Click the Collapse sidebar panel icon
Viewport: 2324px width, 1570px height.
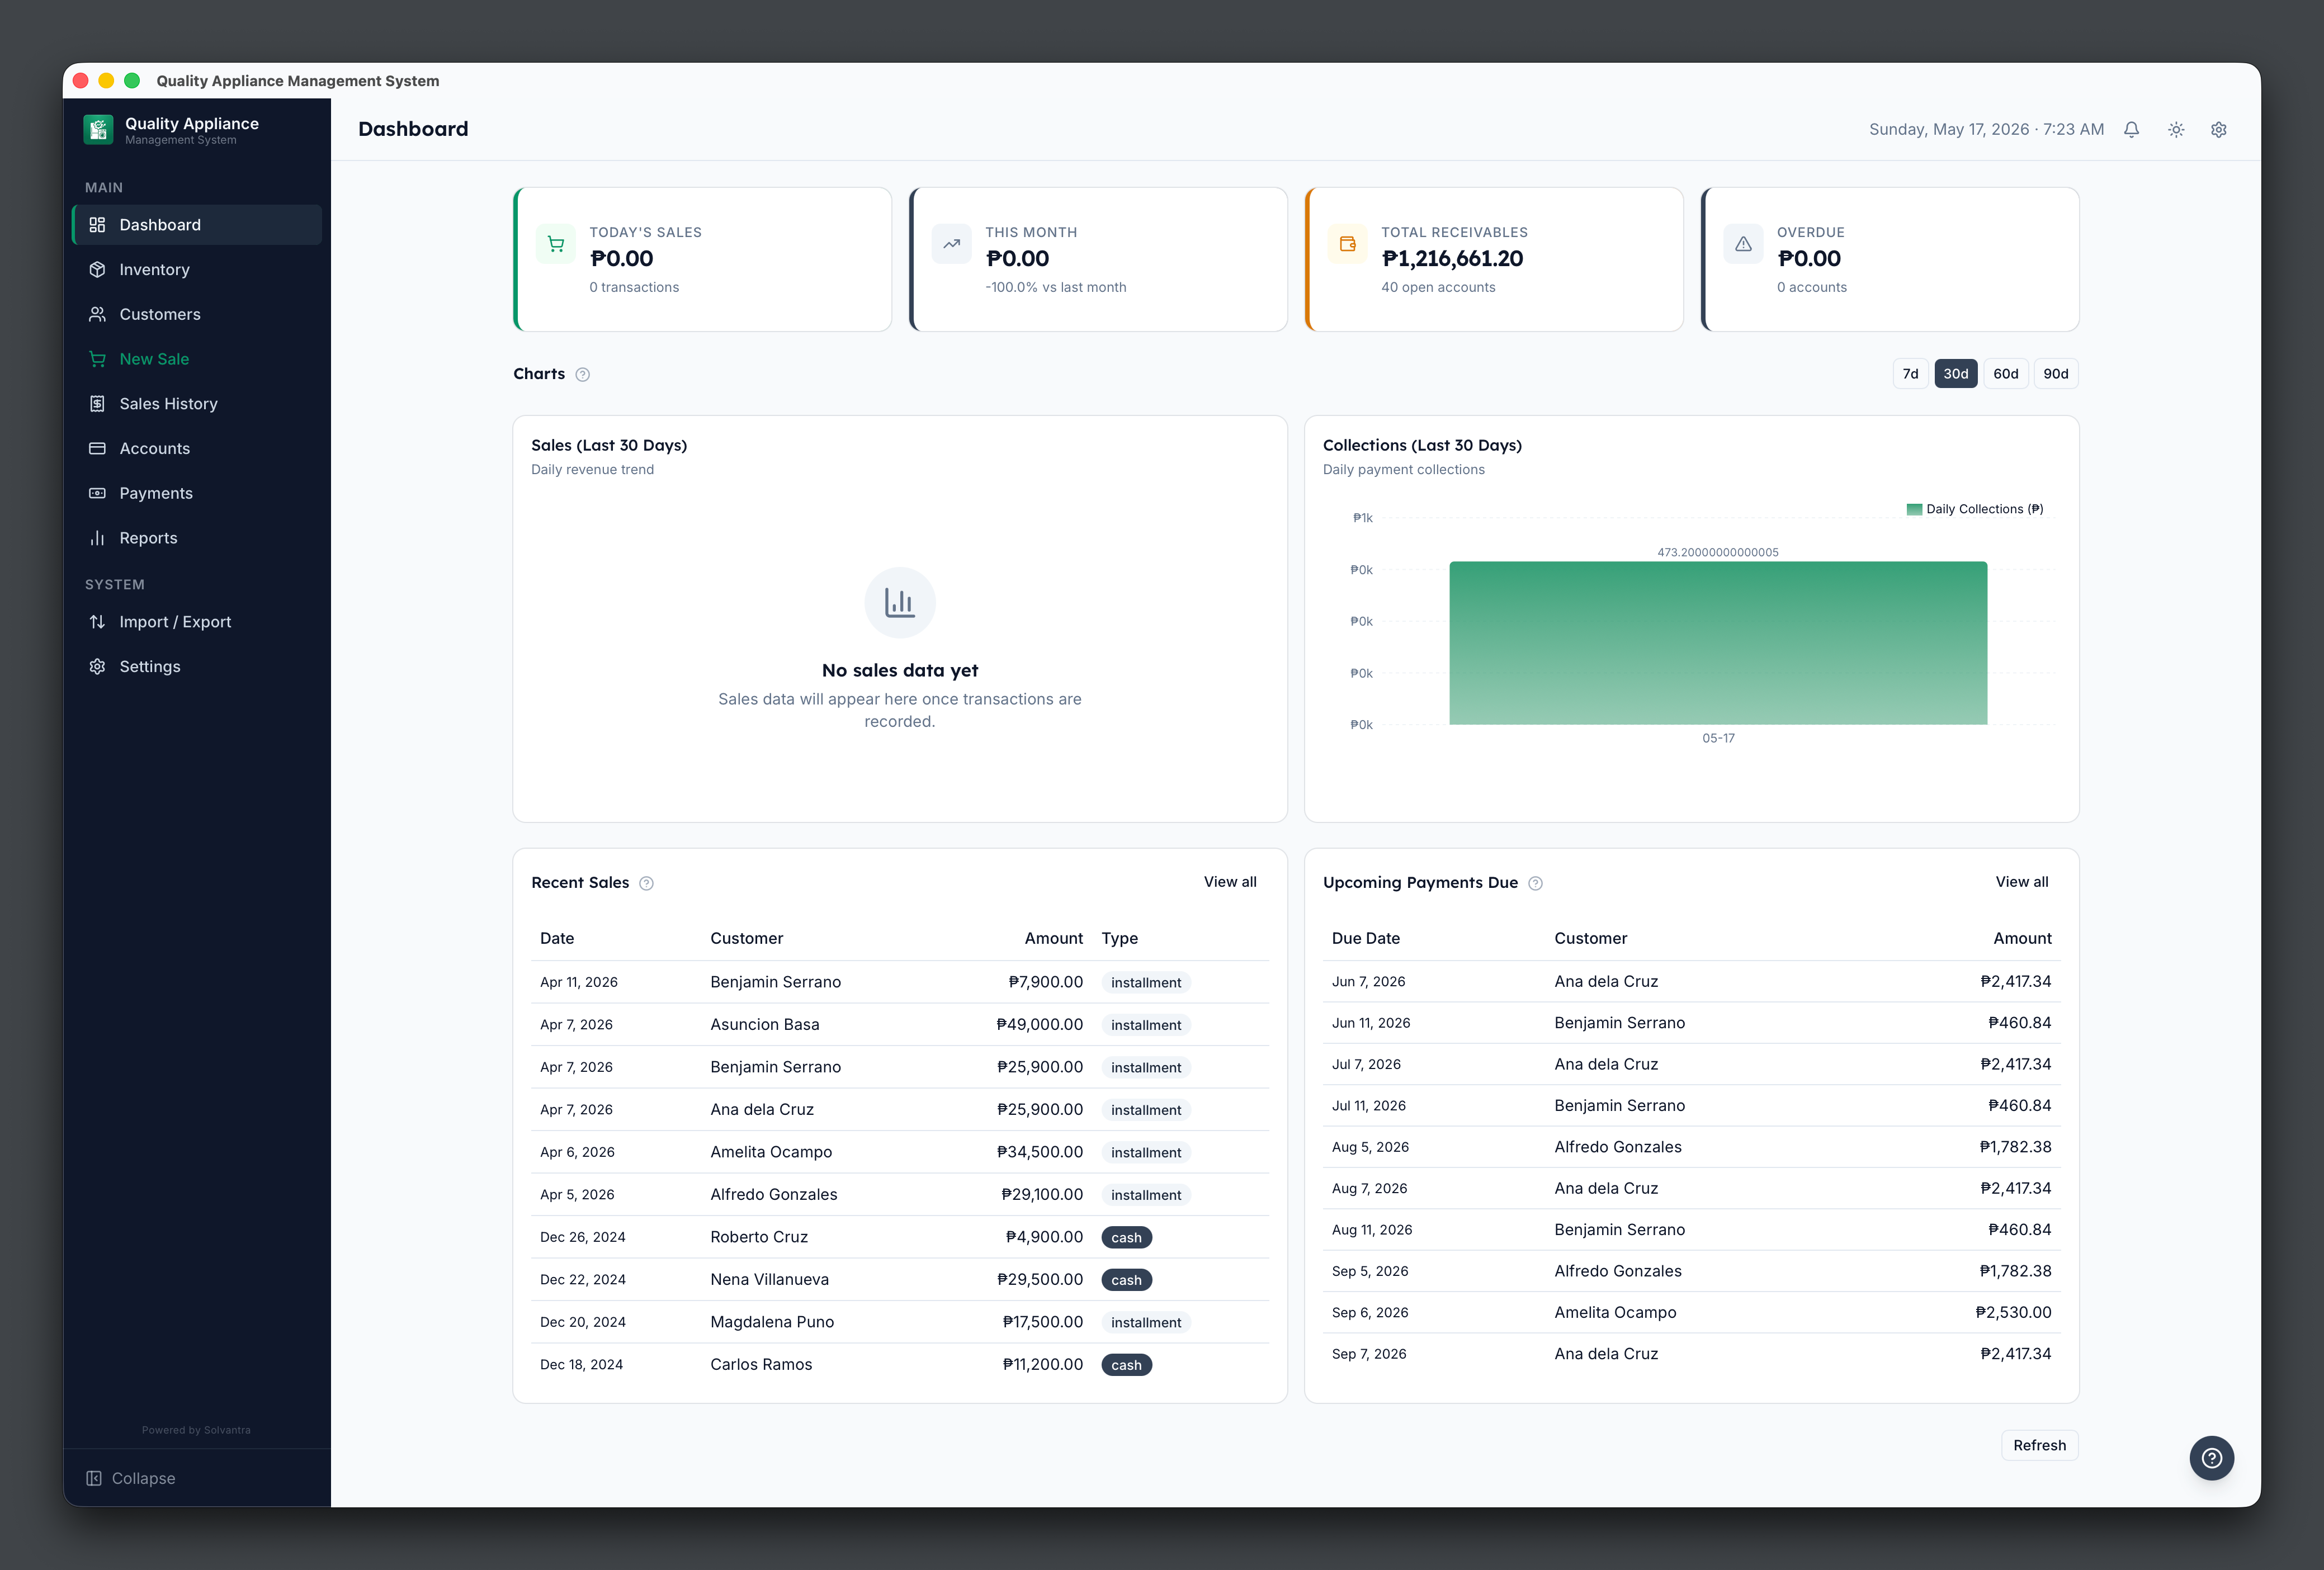pos(94,1478)
